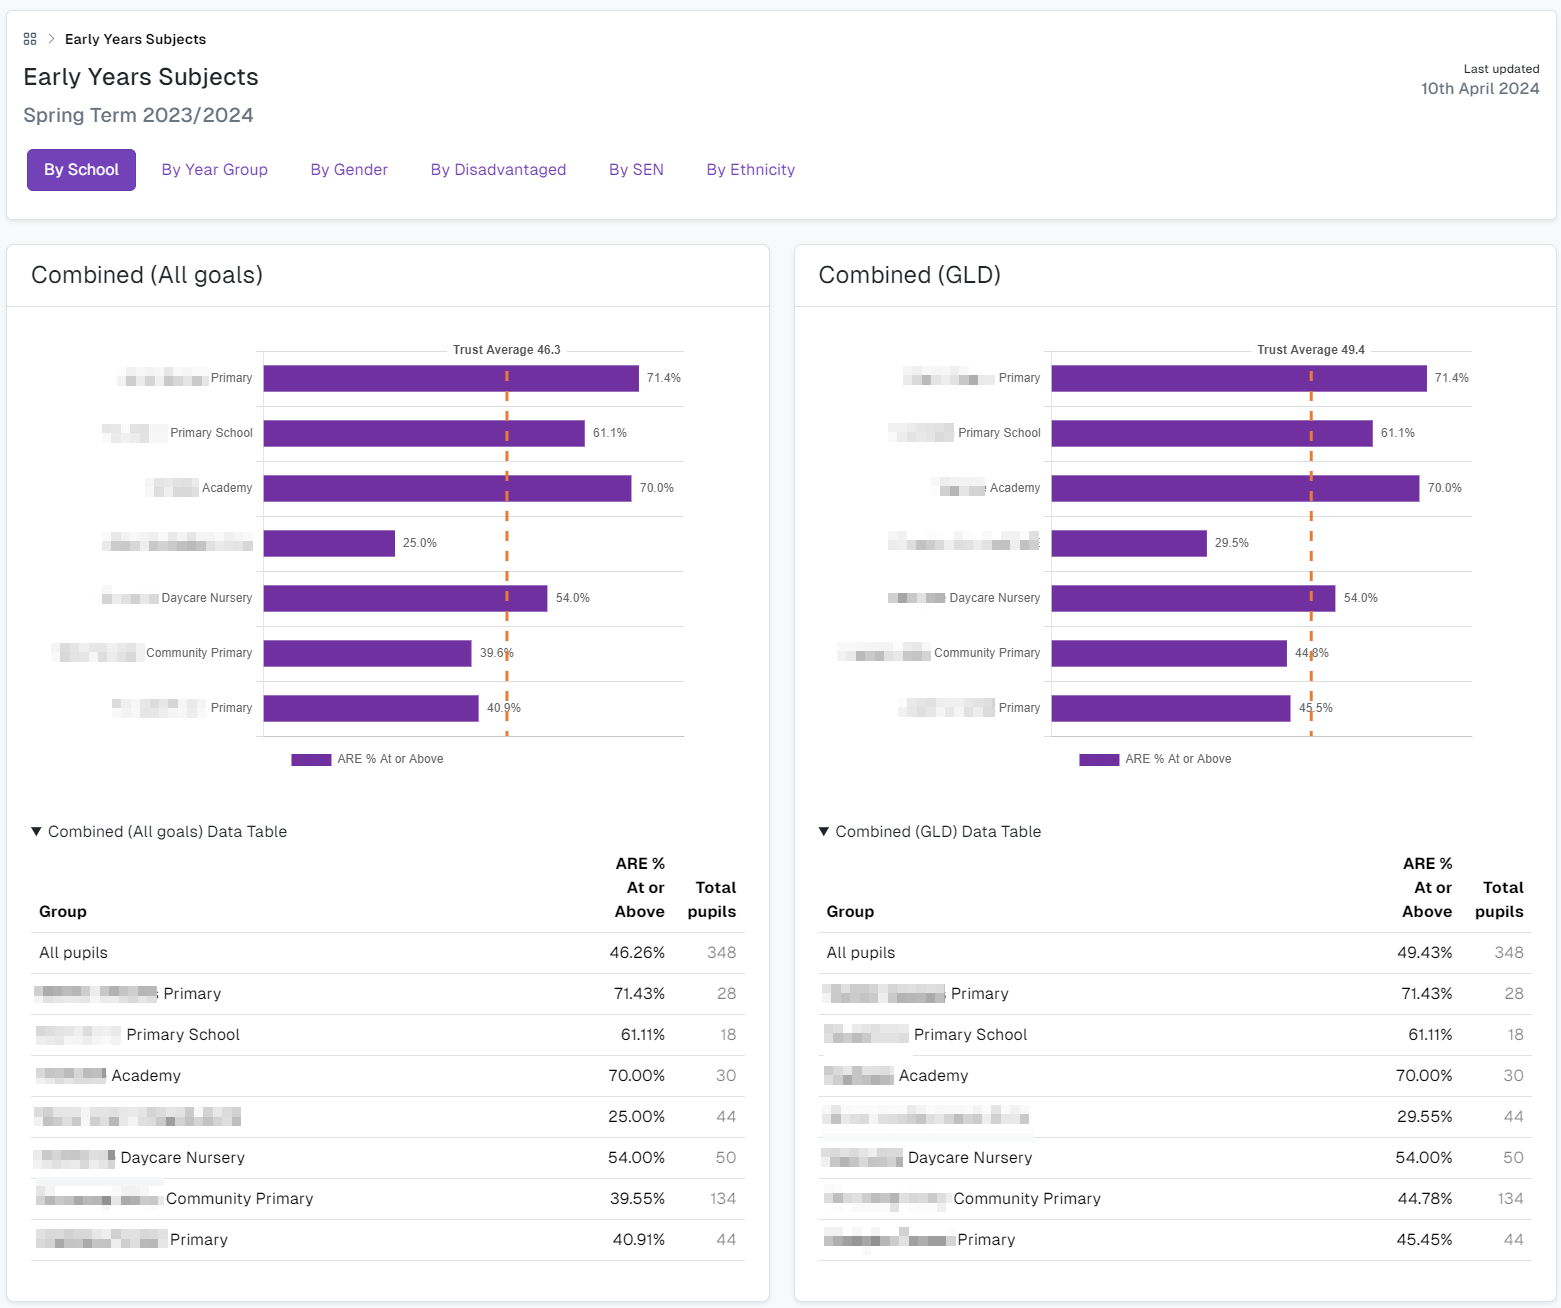This screenshot has height=1308, width=1561.
Task: Collapse the Combined (All goals) Data Table
Action: click(159, 832)
